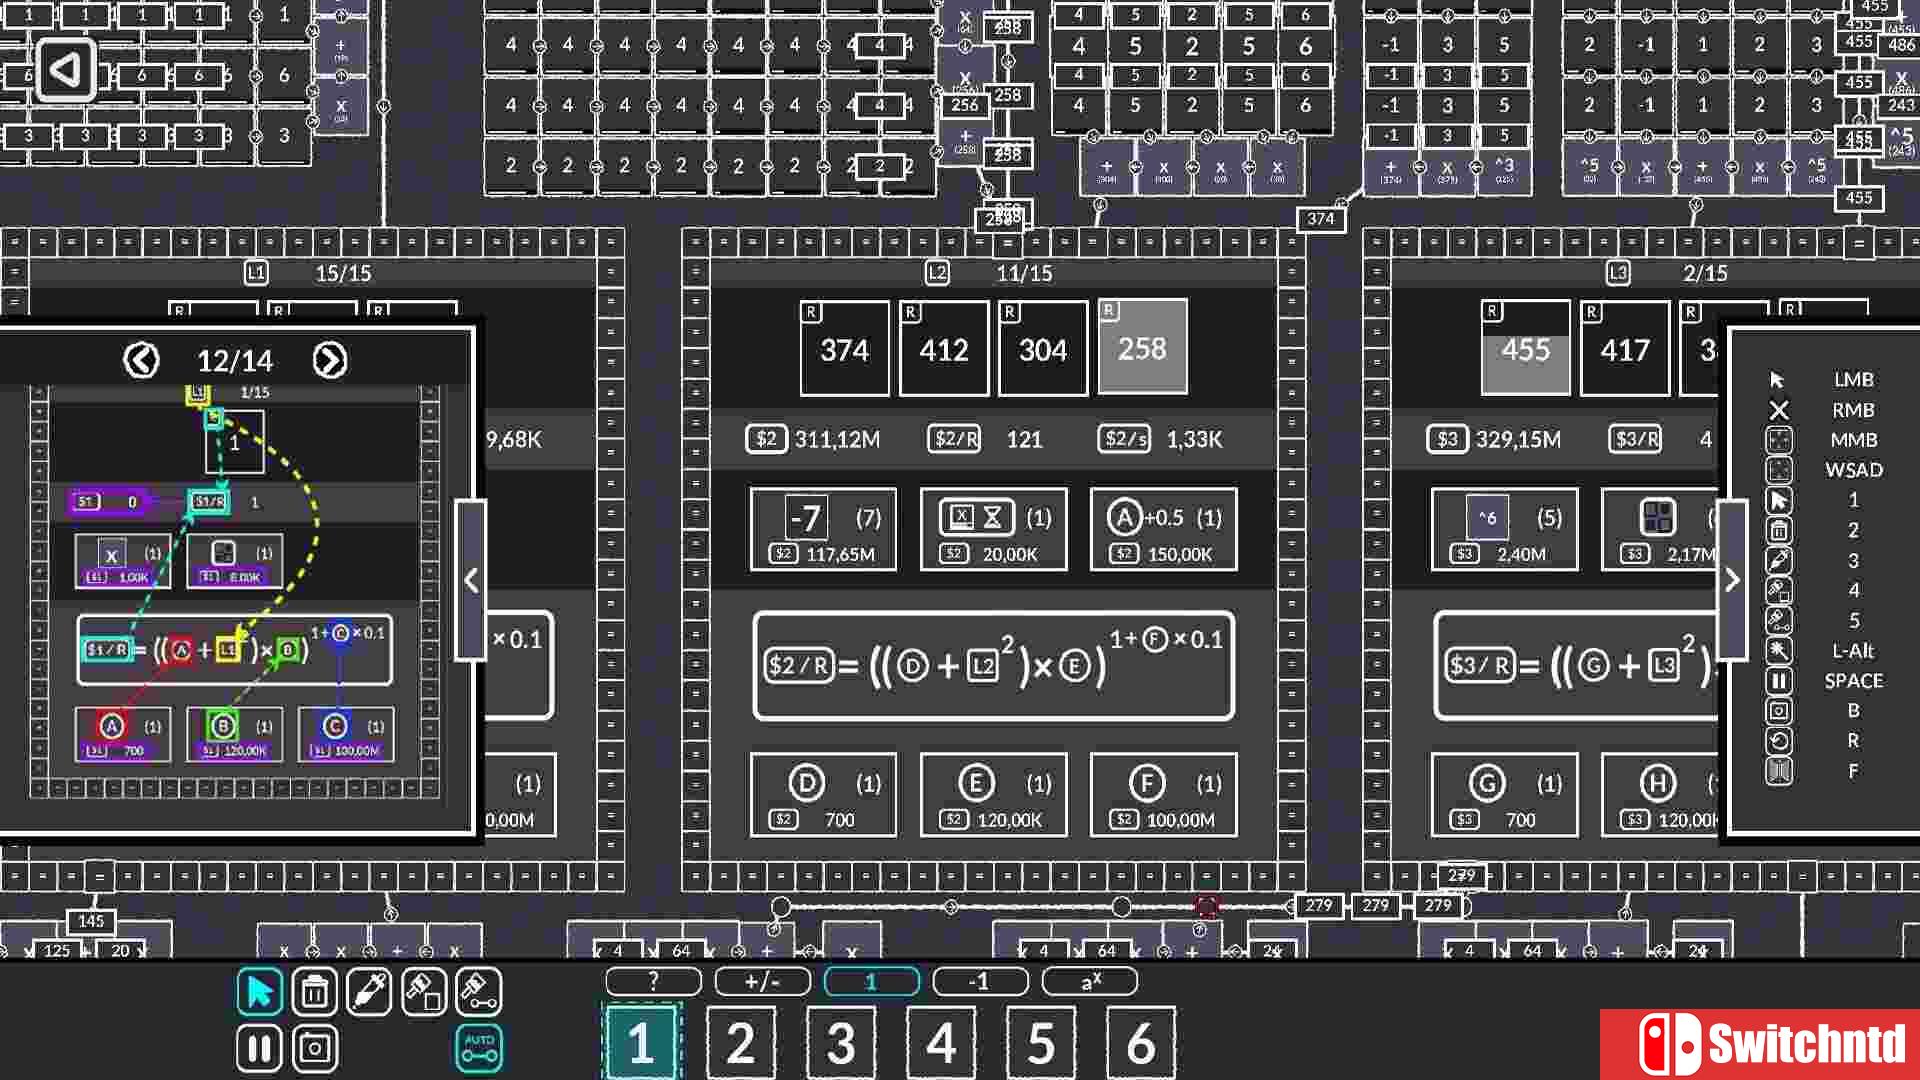
Task: Buy upgrade D costing 700
Action: coord(823,796)
